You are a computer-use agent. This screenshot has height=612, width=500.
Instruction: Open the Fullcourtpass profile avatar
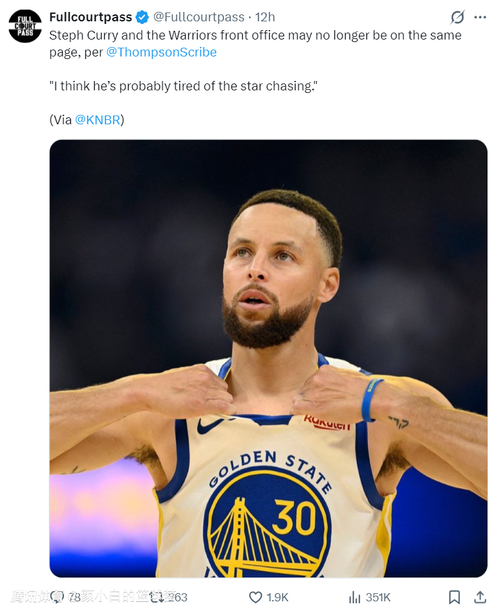pyautogui.click(x=25, y=26)
